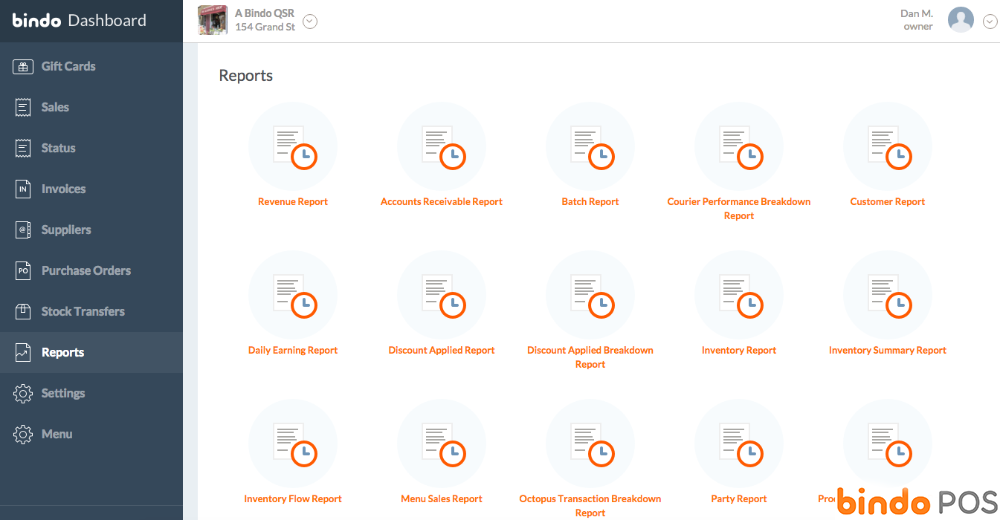Open the Customer Report icon

click(887, 147)
